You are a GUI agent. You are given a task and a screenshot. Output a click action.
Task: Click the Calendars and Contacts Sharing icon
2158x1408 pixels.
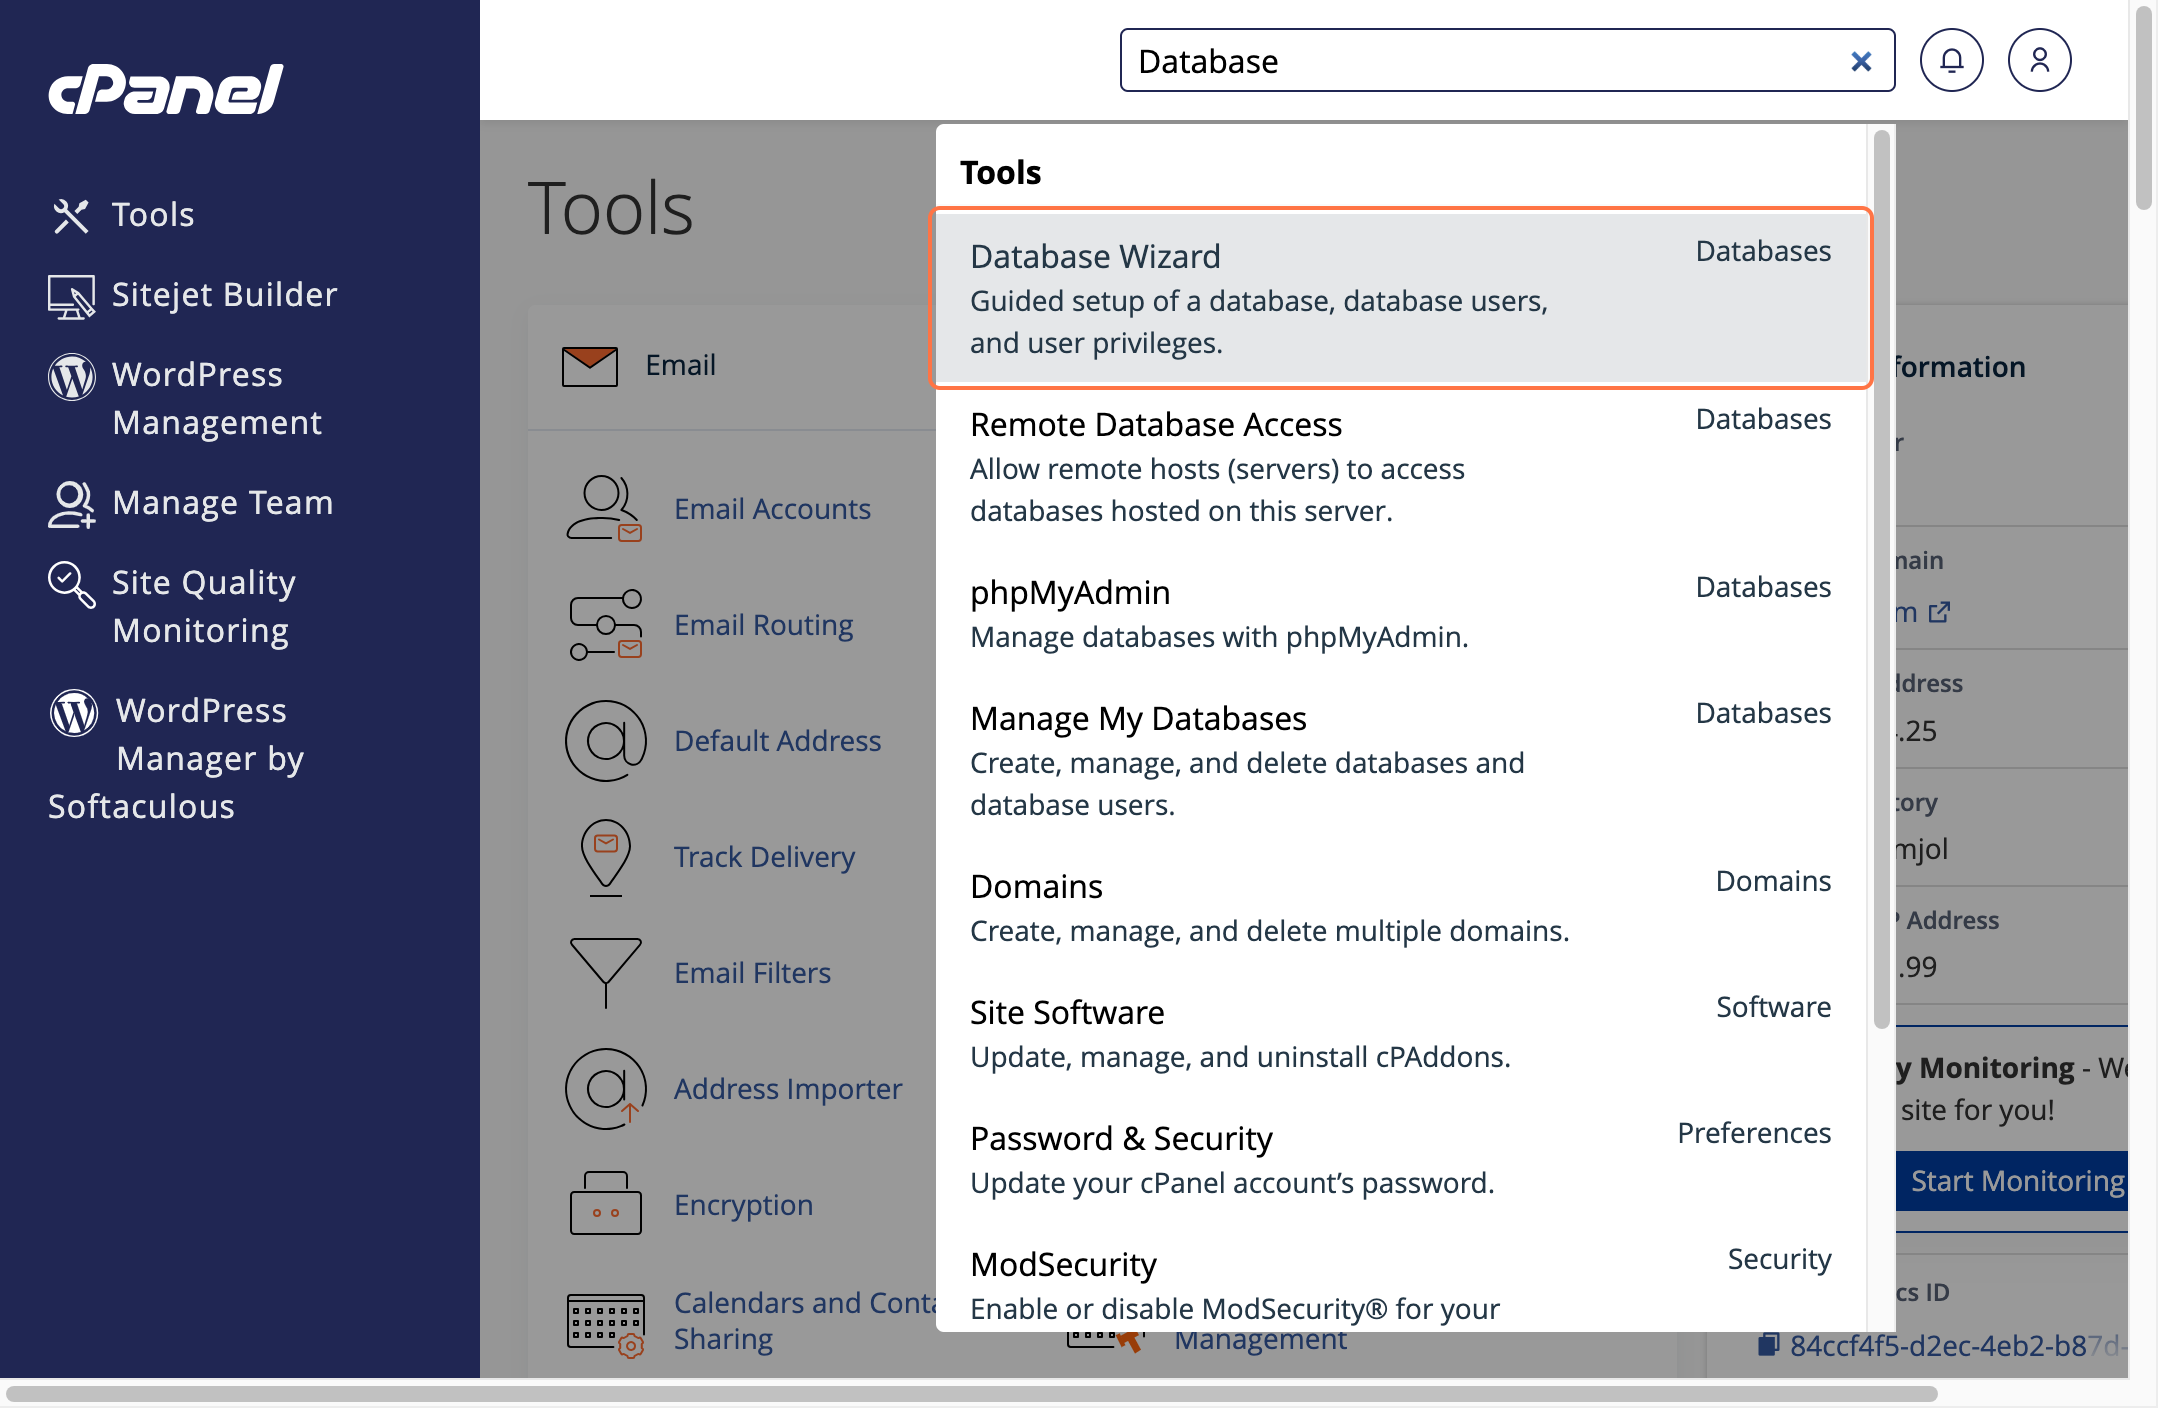point(606,1324)
